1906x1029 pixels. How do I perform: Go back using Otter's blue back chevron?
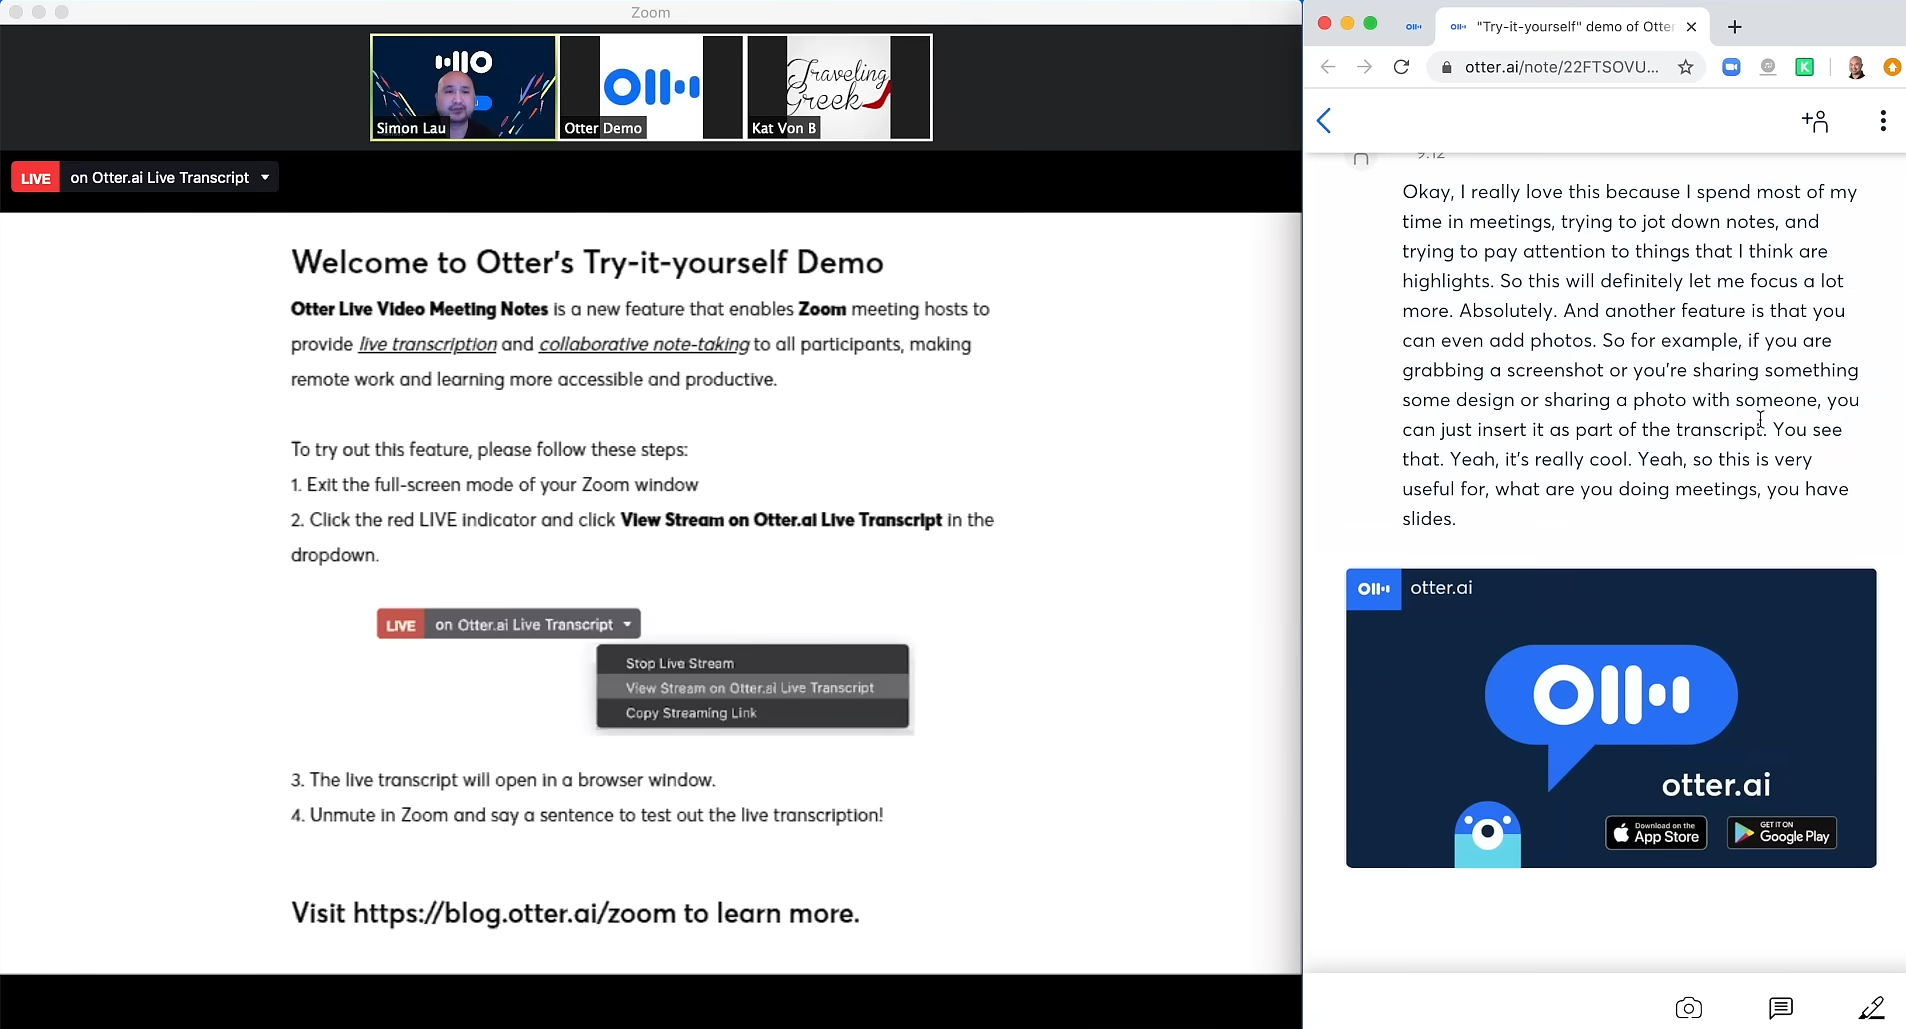coord(1324,121)
